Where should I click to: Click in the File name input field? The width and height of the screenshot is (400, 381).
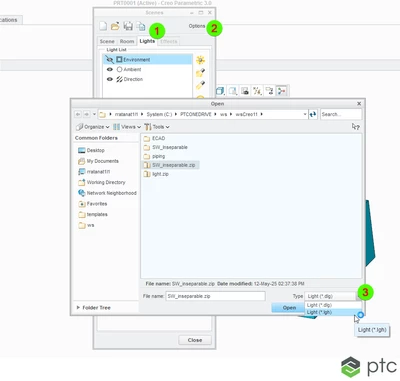coord(215,296)
